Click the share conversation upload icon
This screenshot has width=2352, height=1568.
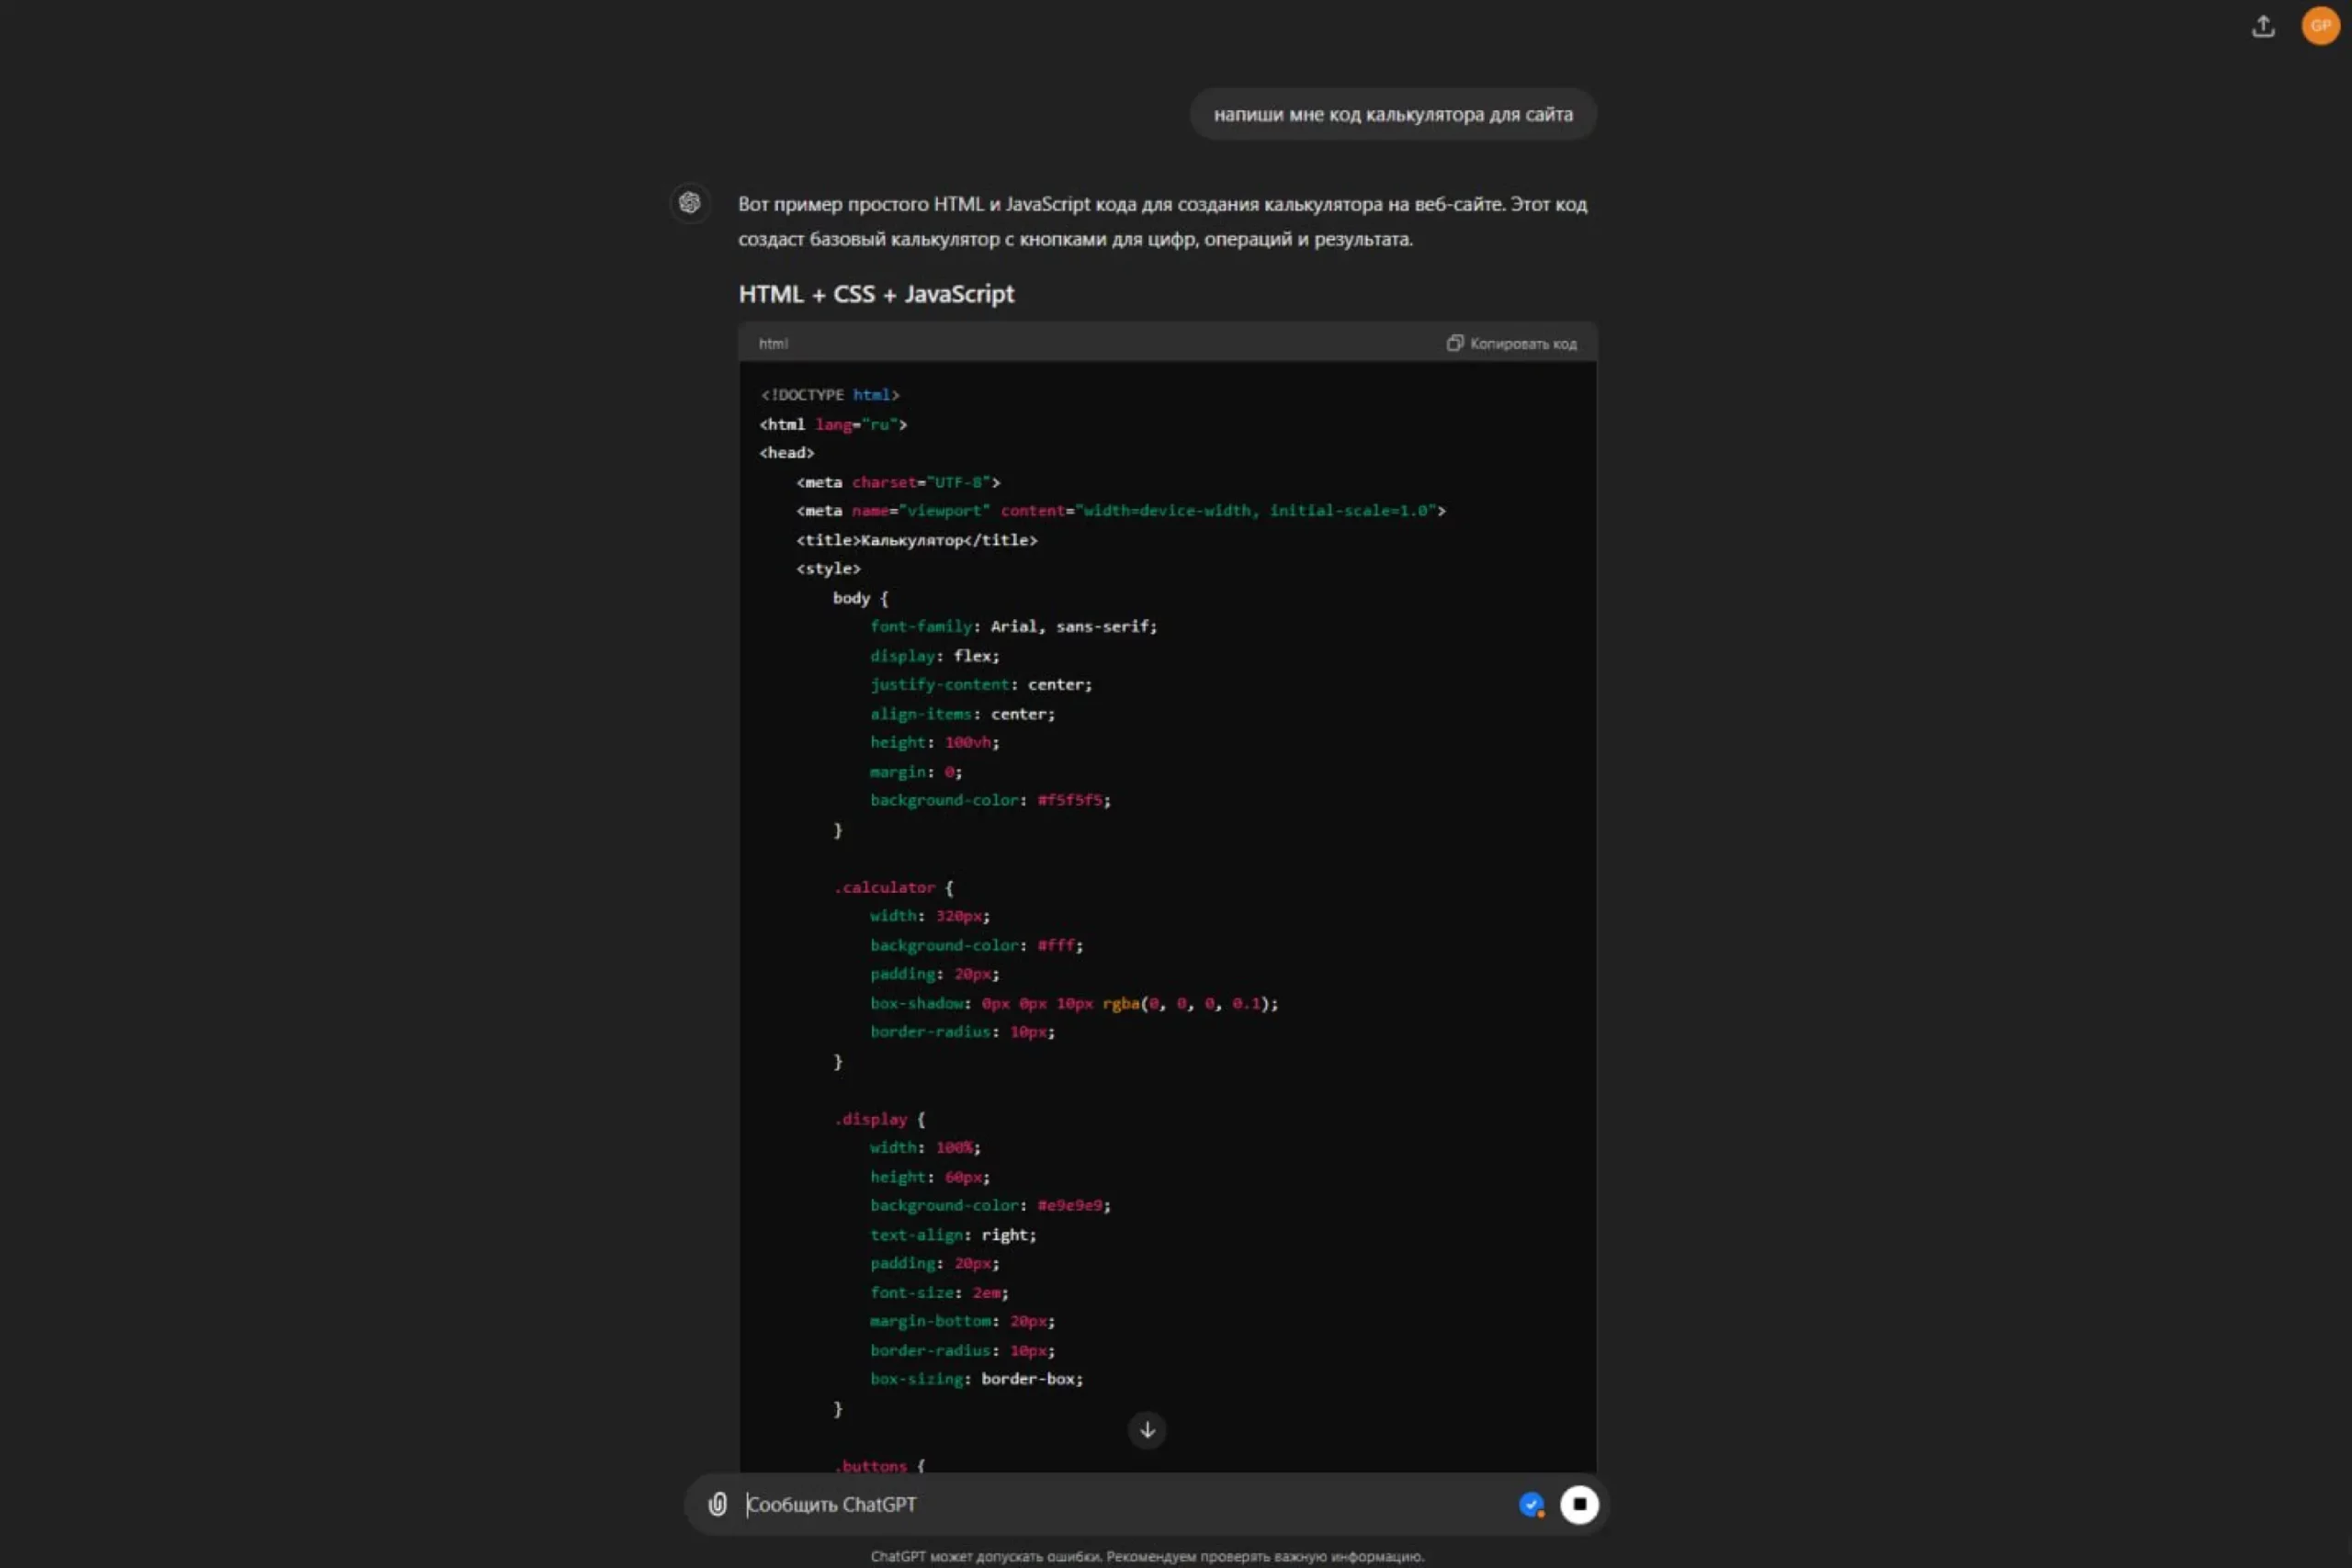[x=2263, y=27]
